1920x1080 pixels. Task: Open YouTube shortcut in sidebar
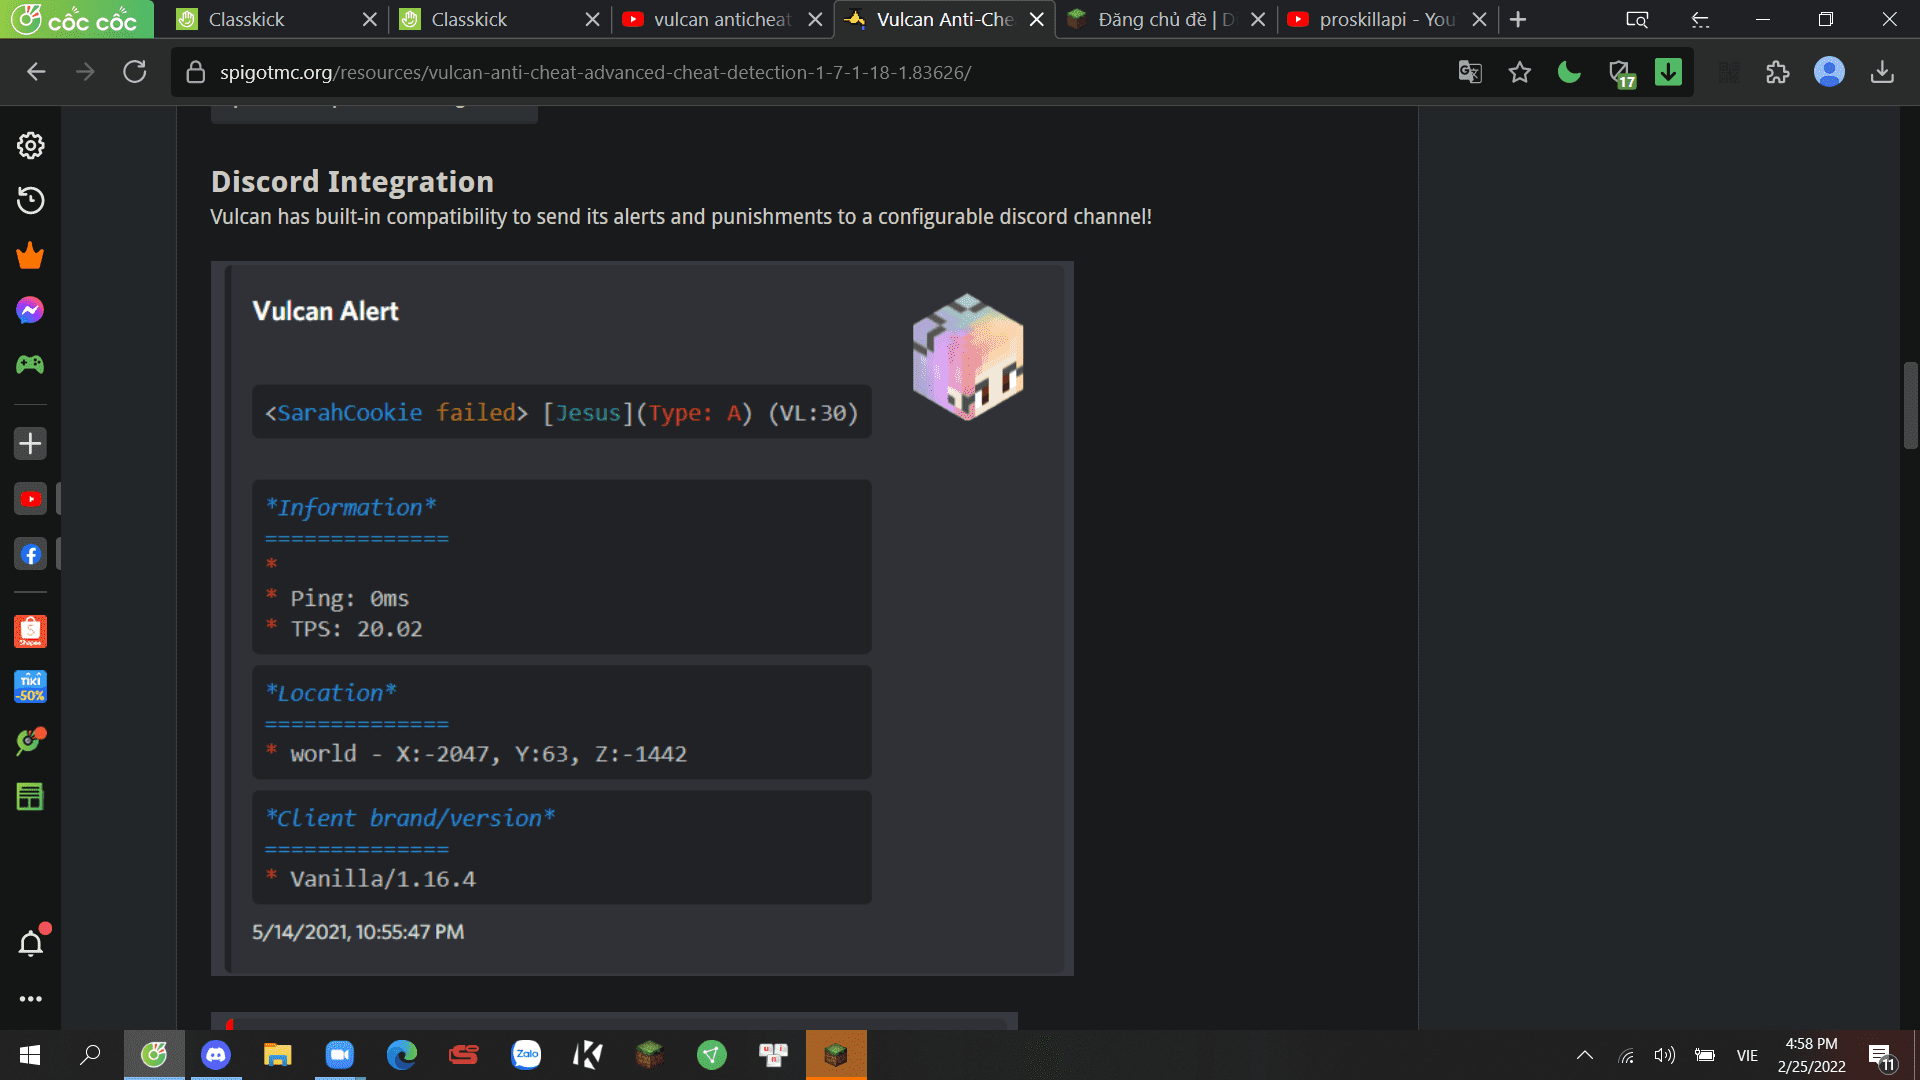click(30, 499)
